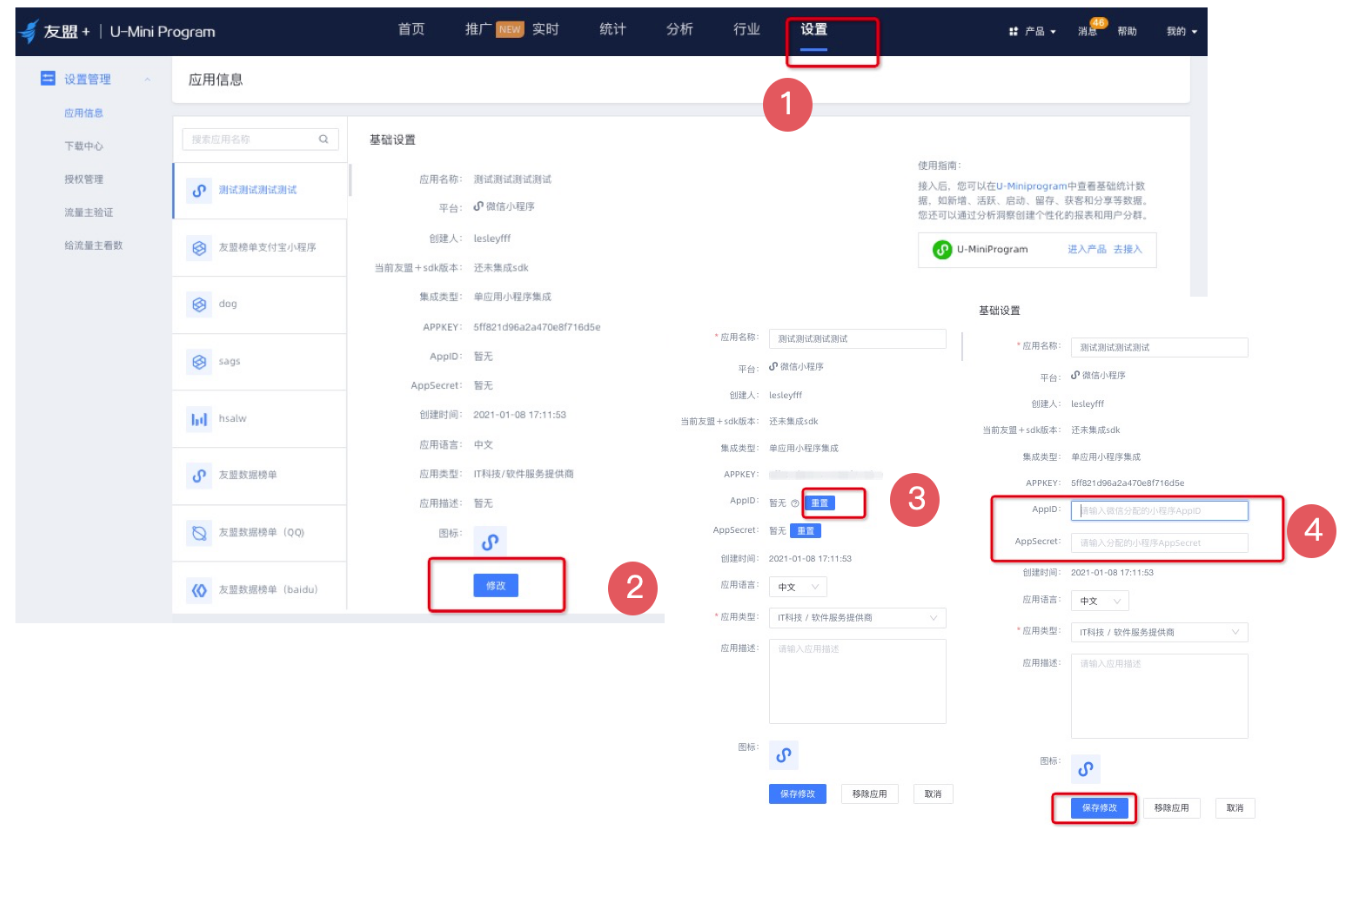The width and height of the screenshot is (1370, 915).
Task: Click the 进入产品 link
Action: (1086, 249)
